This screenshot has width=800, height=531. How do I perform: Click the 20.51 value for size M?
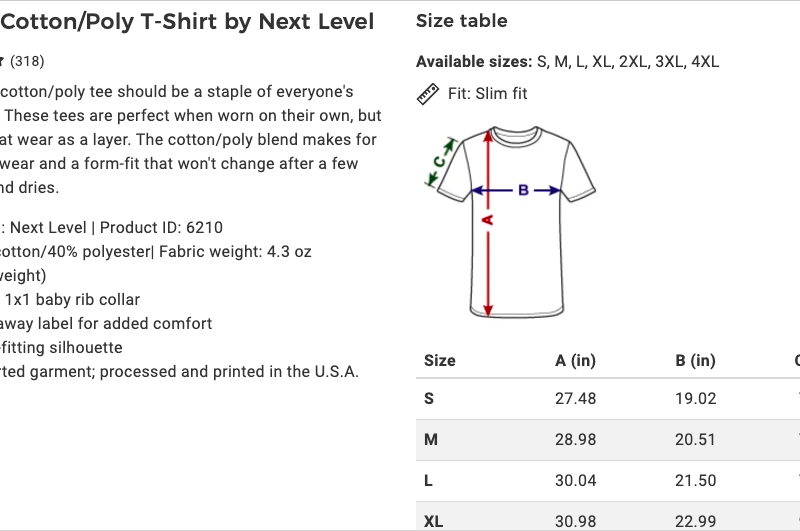pyautogui.click(x=695, y=439)
